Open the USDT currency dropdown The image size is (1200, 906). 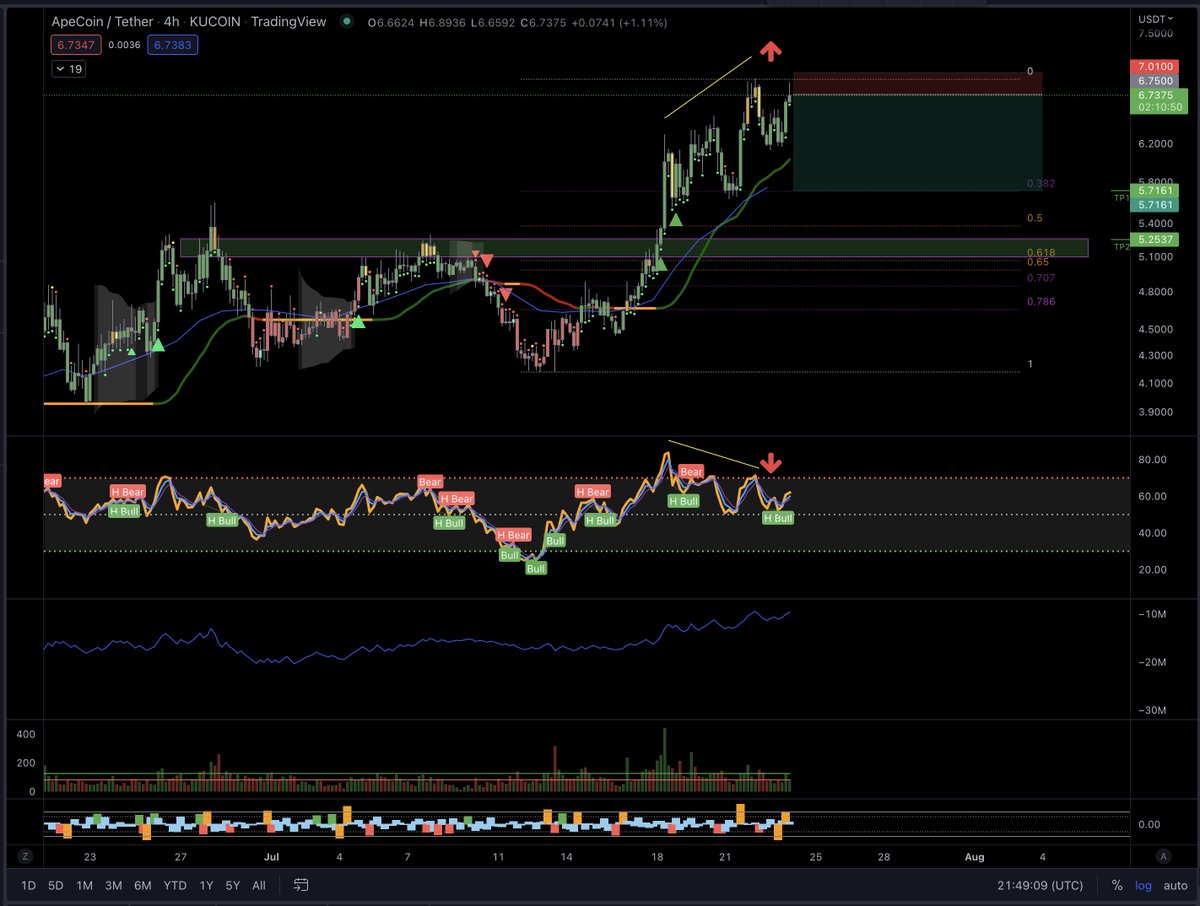coord(1155,18)
